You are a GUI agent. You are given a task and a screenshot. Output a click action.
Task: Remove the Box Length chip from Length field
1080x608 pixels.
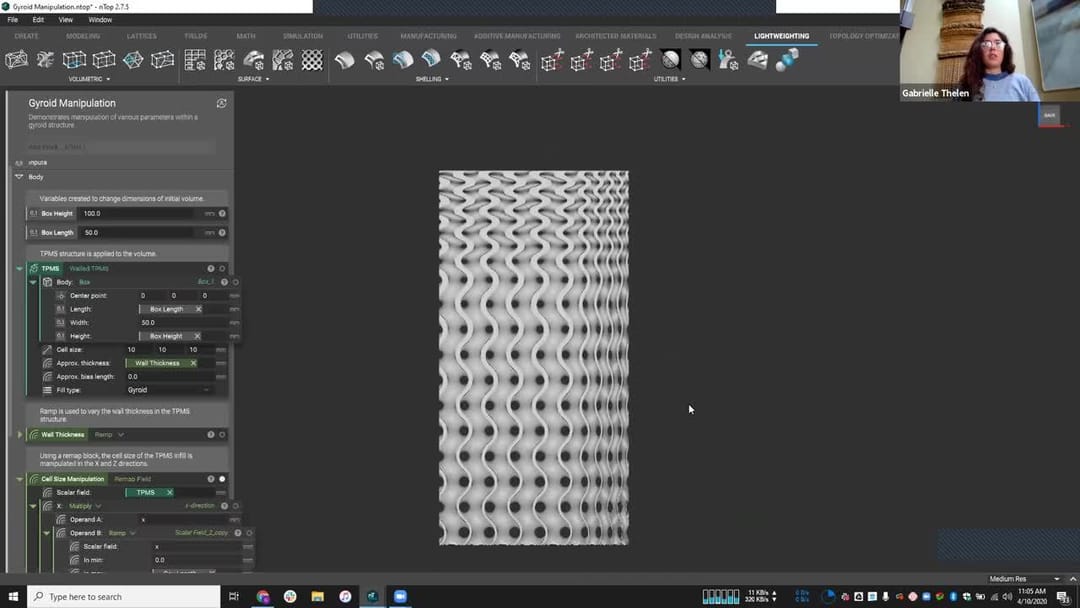tap(197, 309)
